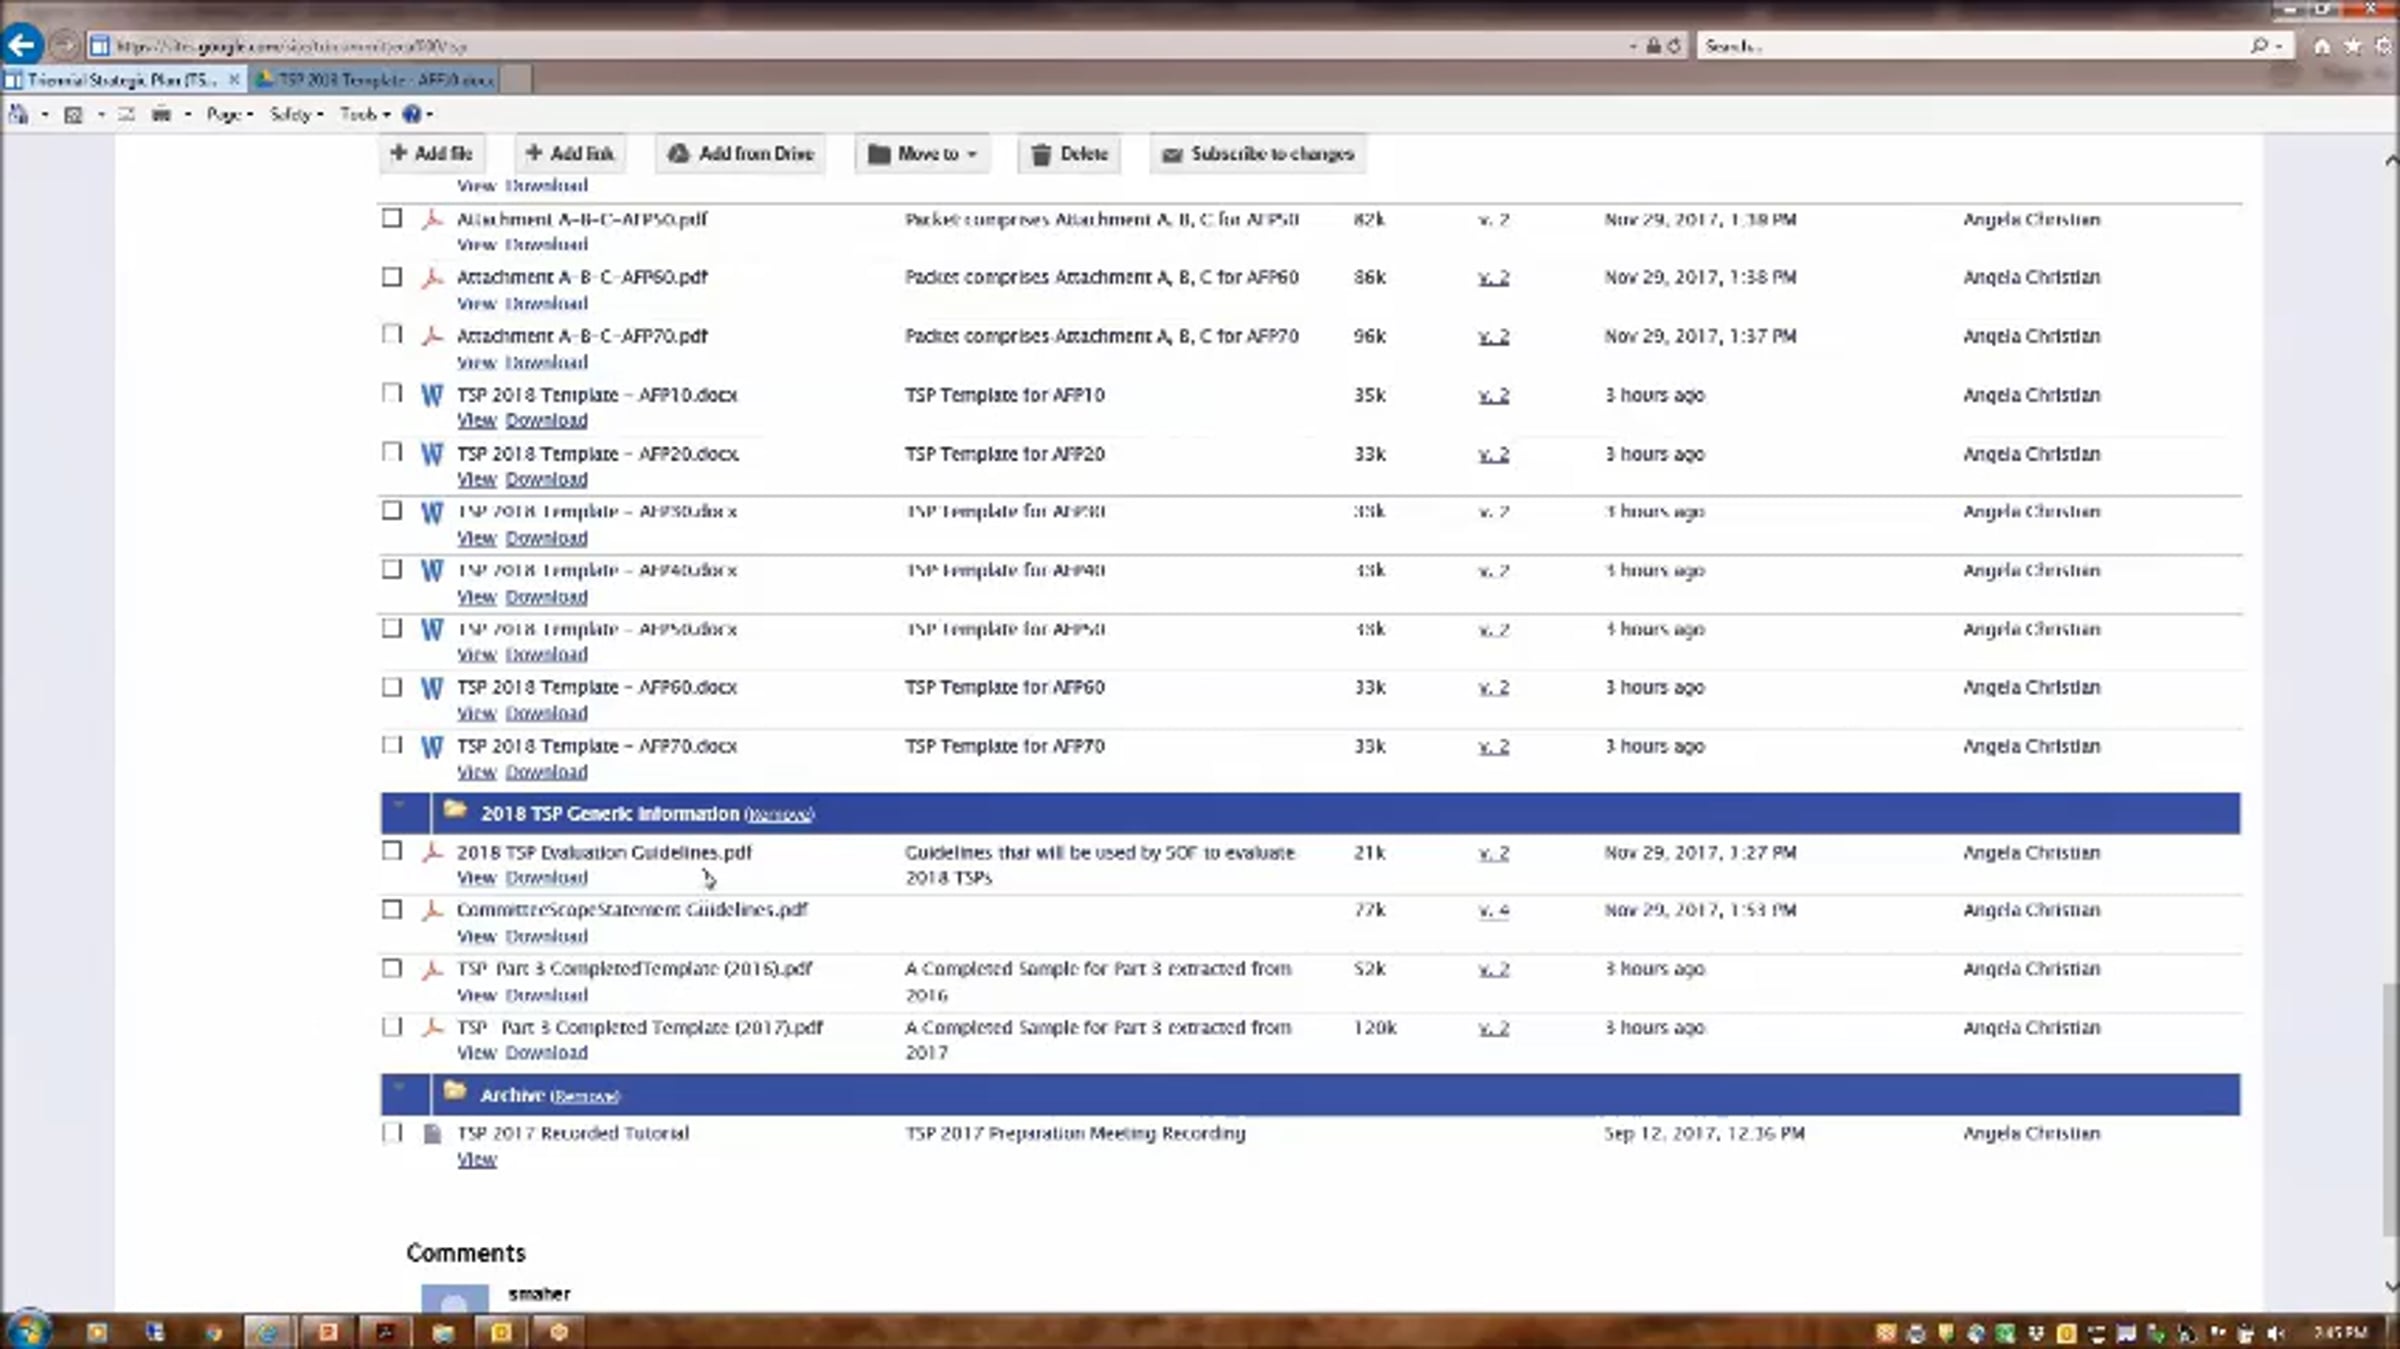2400x1349 pixels.
Task: Select the TSP 2017 Recorded Tutorial checkbox
Action: coord(392,1133)
